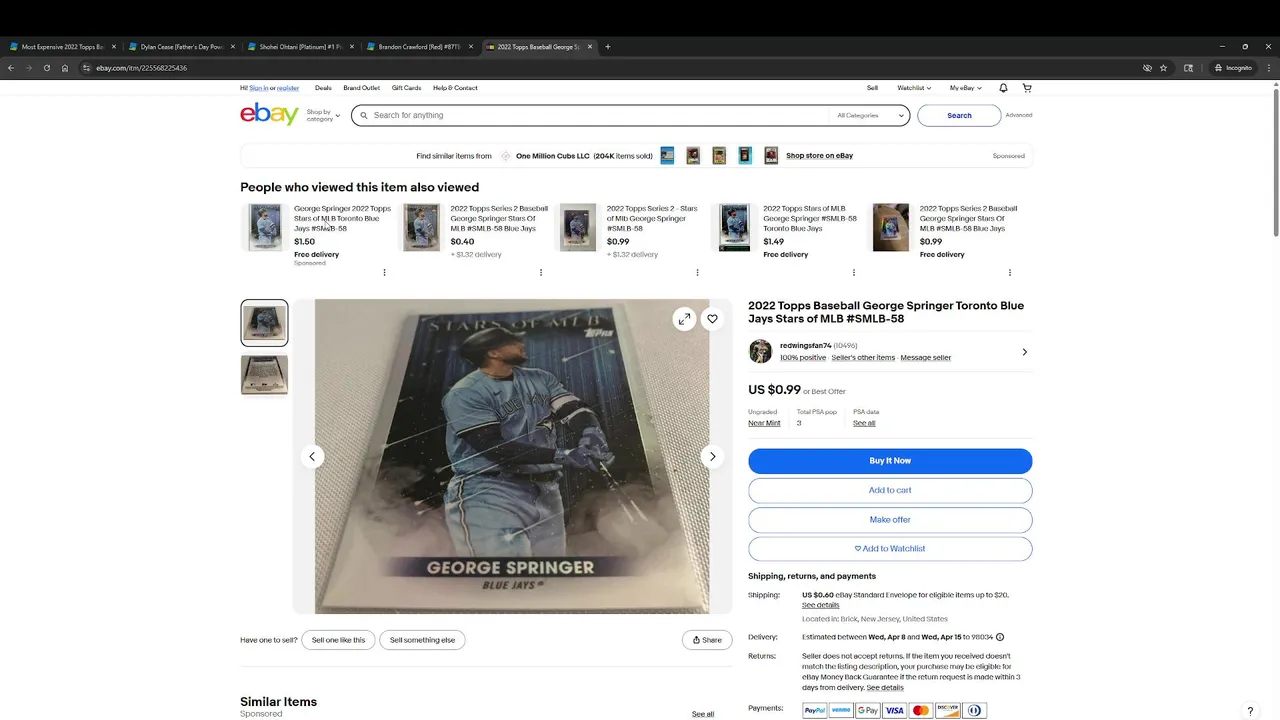Image resolution: width=1280 pixels, height=720 pixels.
Task: Click Sell something else button
Action: [x=422, y=640]
